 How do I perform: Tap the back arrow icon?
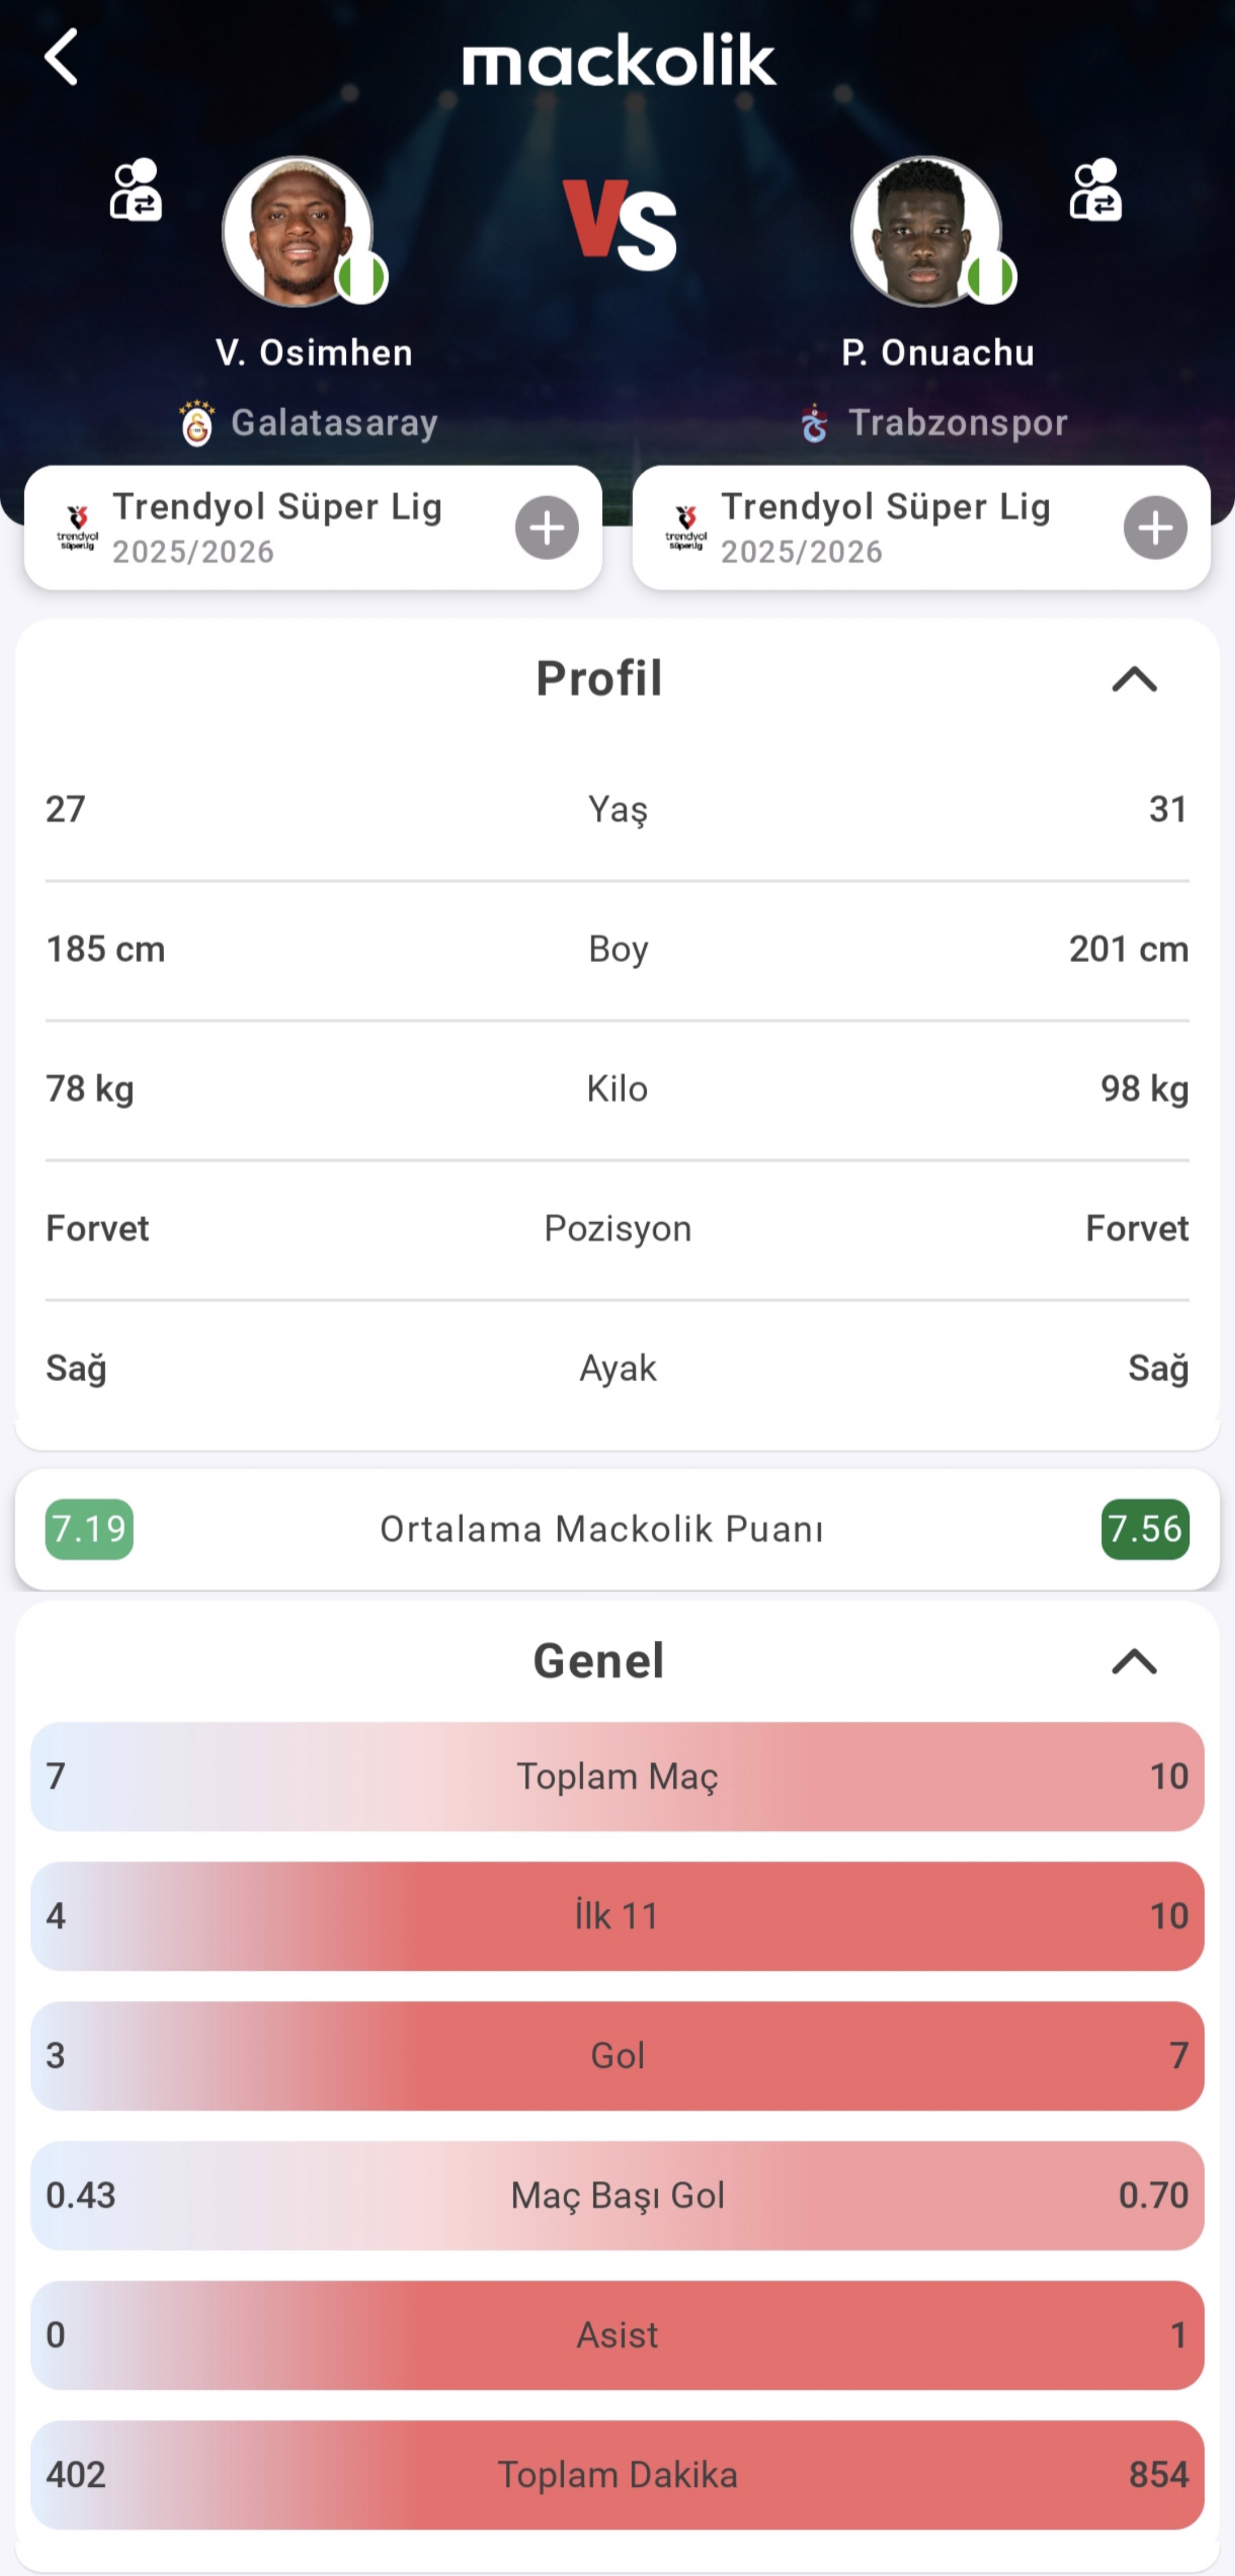[62, 57]
